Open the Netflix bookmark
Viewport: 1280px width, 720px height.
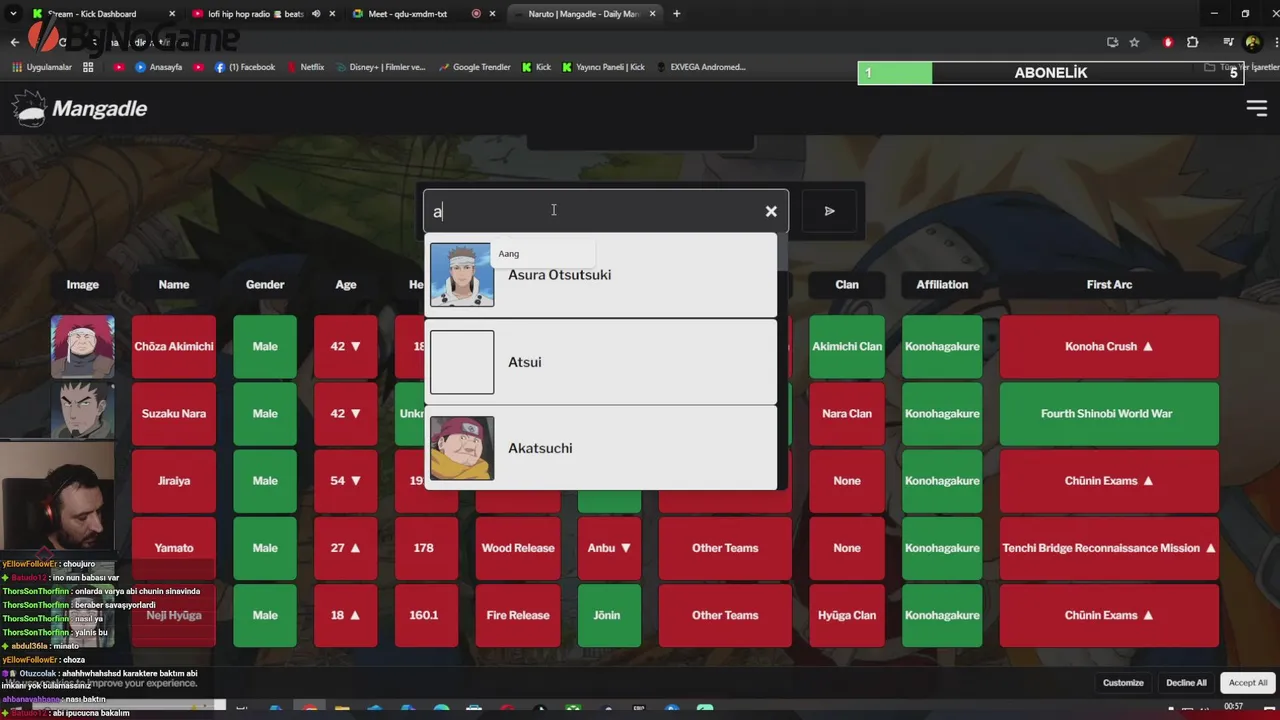click(x=305, y=67)
